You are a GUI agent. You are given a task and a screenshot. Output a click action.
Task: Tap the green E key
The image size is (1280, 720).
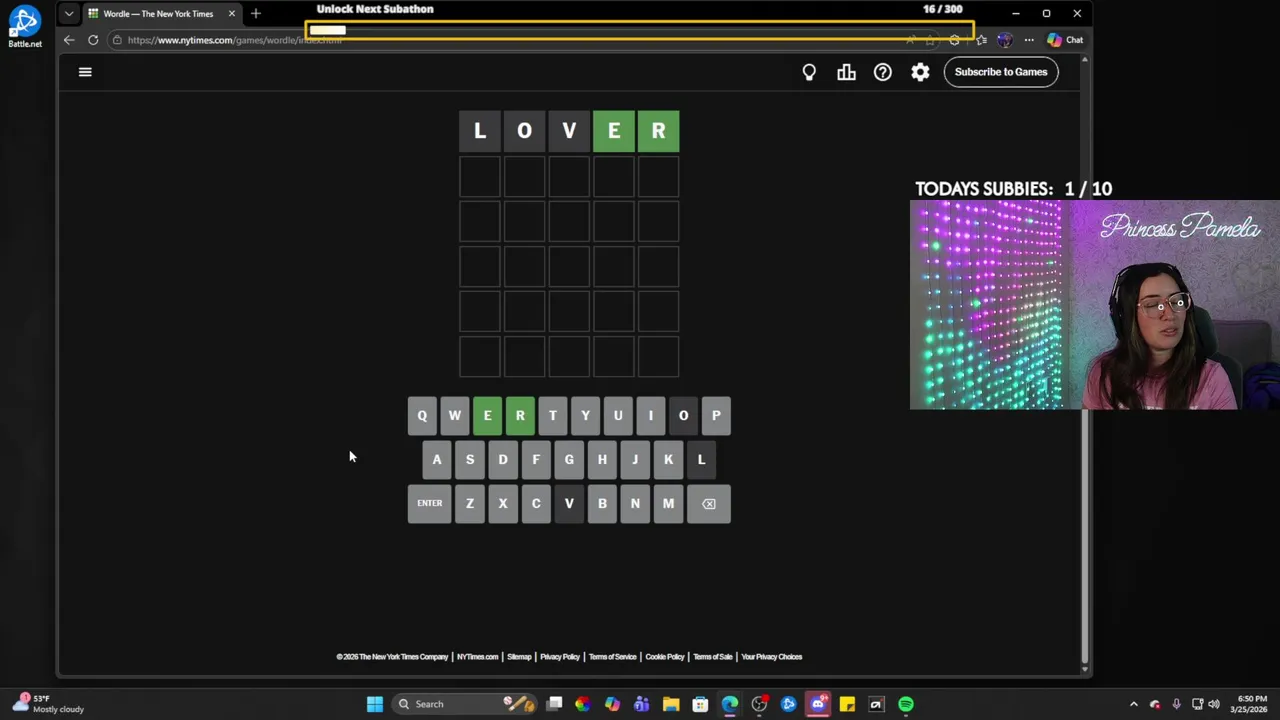(x=487, y=416)
